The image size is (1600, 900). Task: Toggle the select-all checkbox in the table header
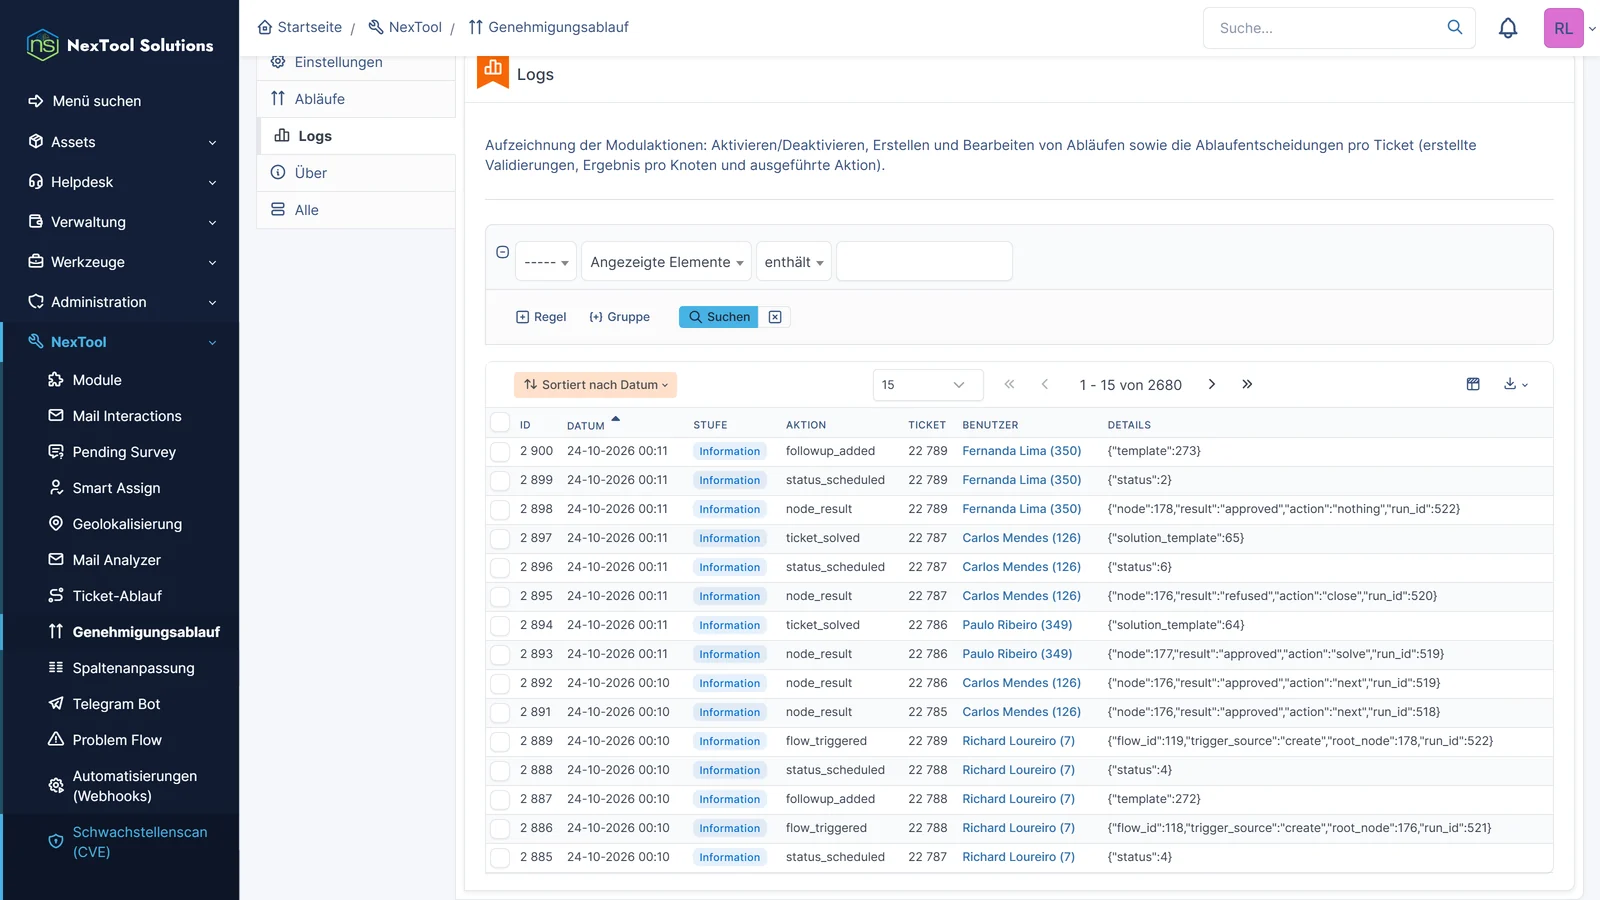click(x=500, y=423)
